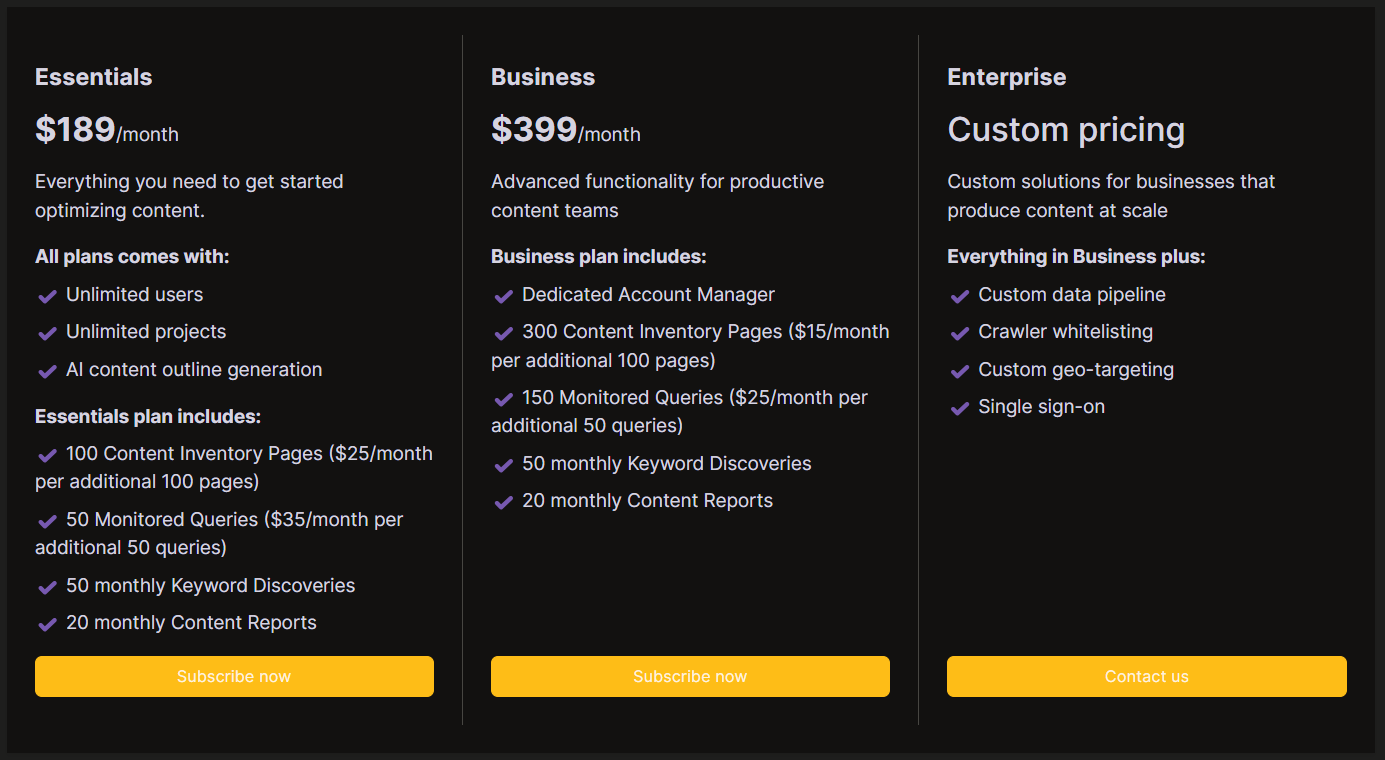Click the checkmark beside Crawler whitelisting
The width and height of the screenshot is (1385, 760).
click(959, 333)
